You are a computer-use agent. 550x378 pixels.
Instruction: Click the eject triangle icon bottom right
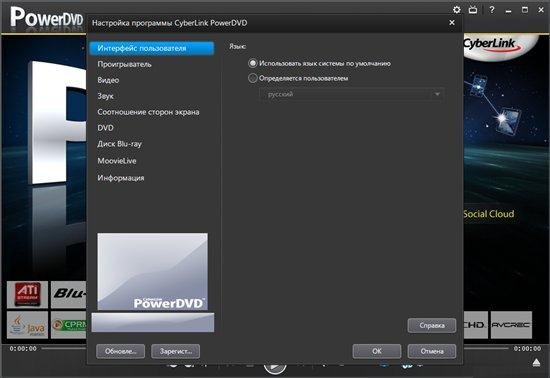point(536,362)
